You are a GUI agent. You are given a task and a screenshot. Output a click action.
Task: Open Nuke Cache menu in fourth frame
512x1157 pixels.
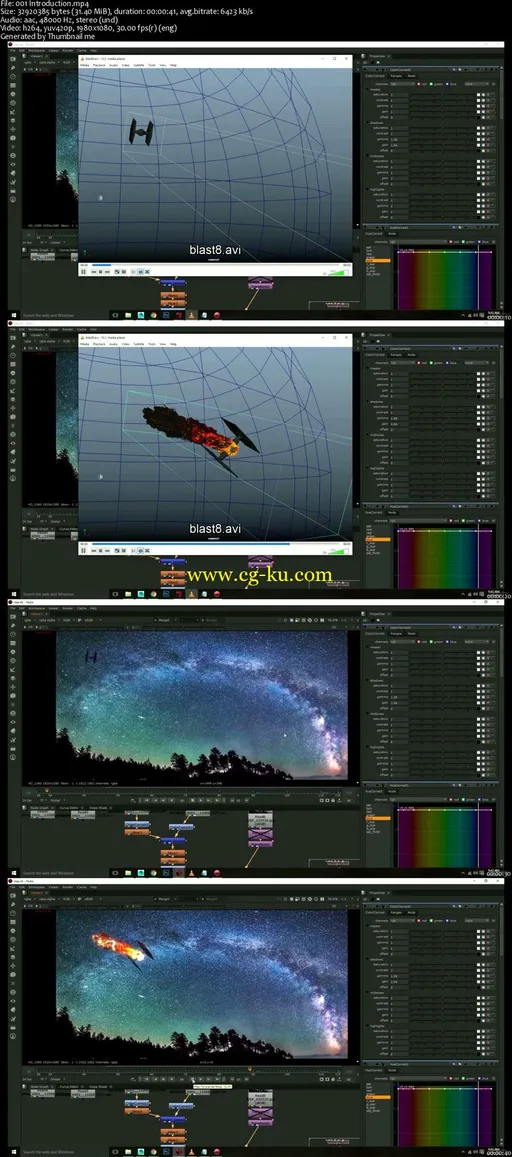[x=81, y=887]
